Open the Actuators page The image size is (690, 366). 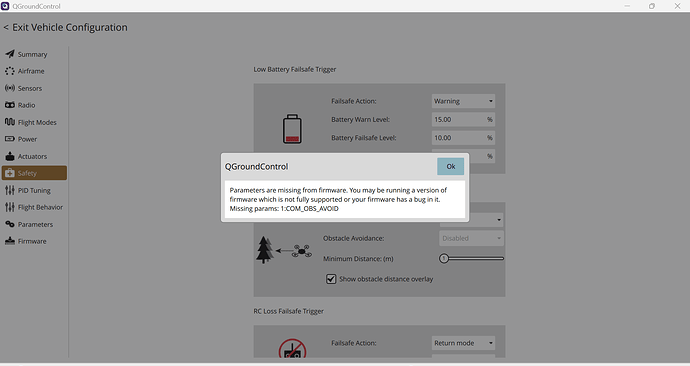coord(34,156)
